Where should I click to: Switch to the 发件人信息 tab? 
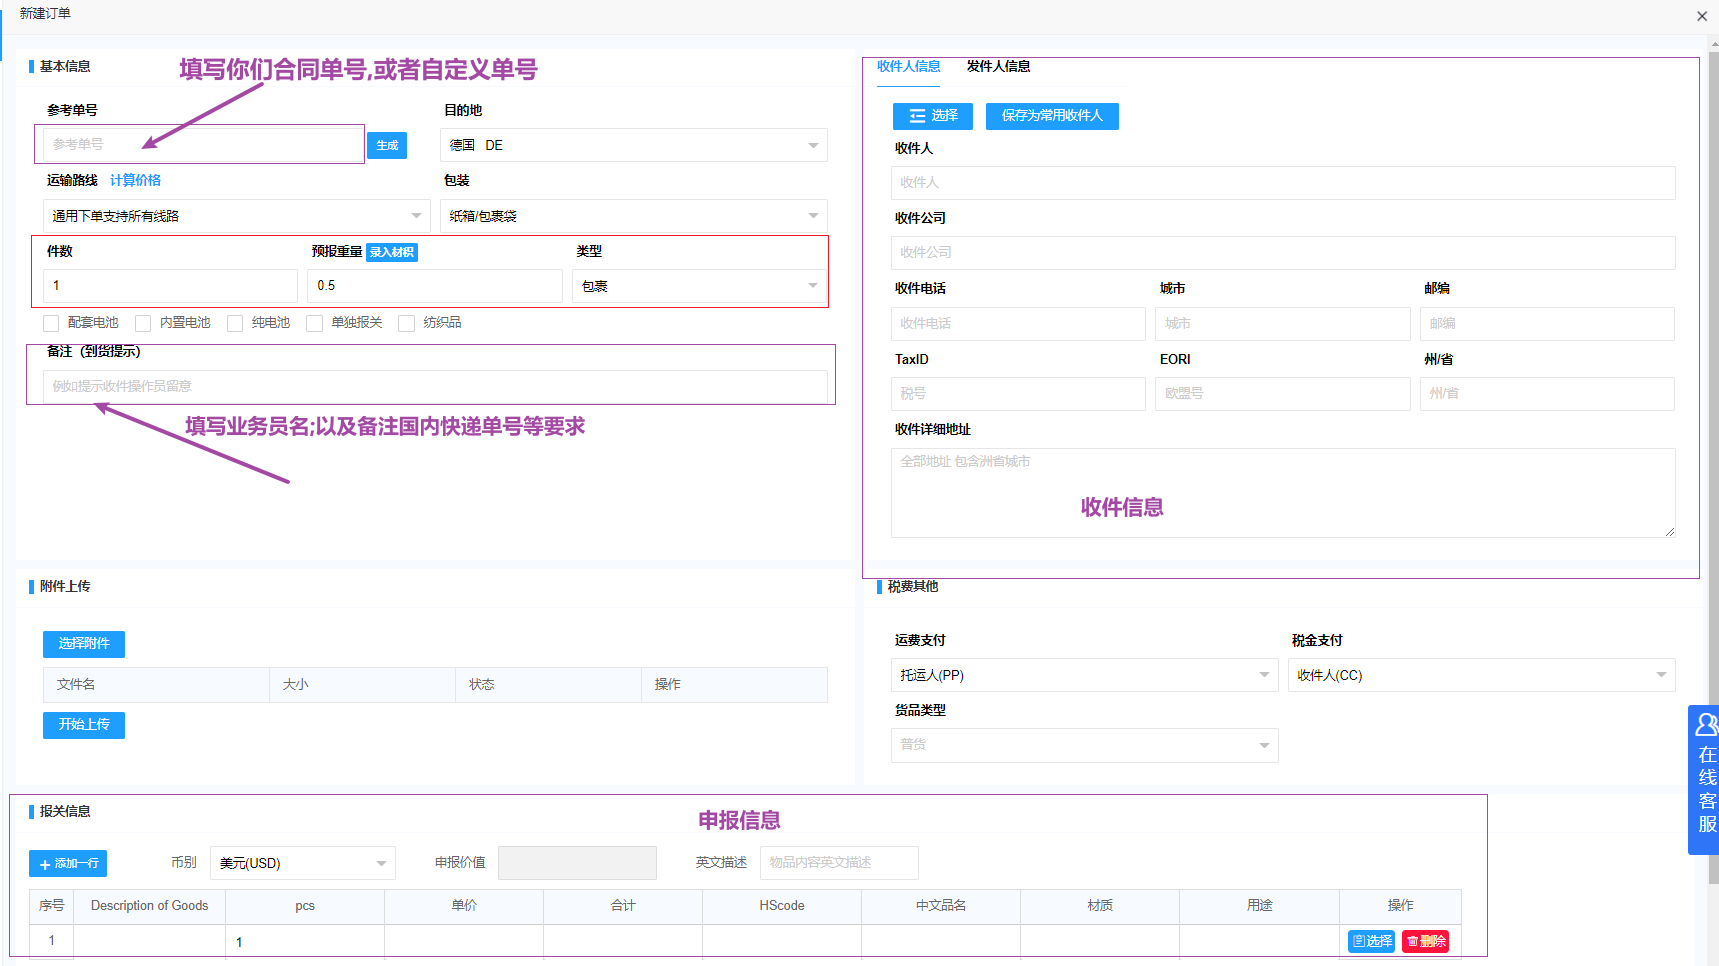[x=998, y=67]
